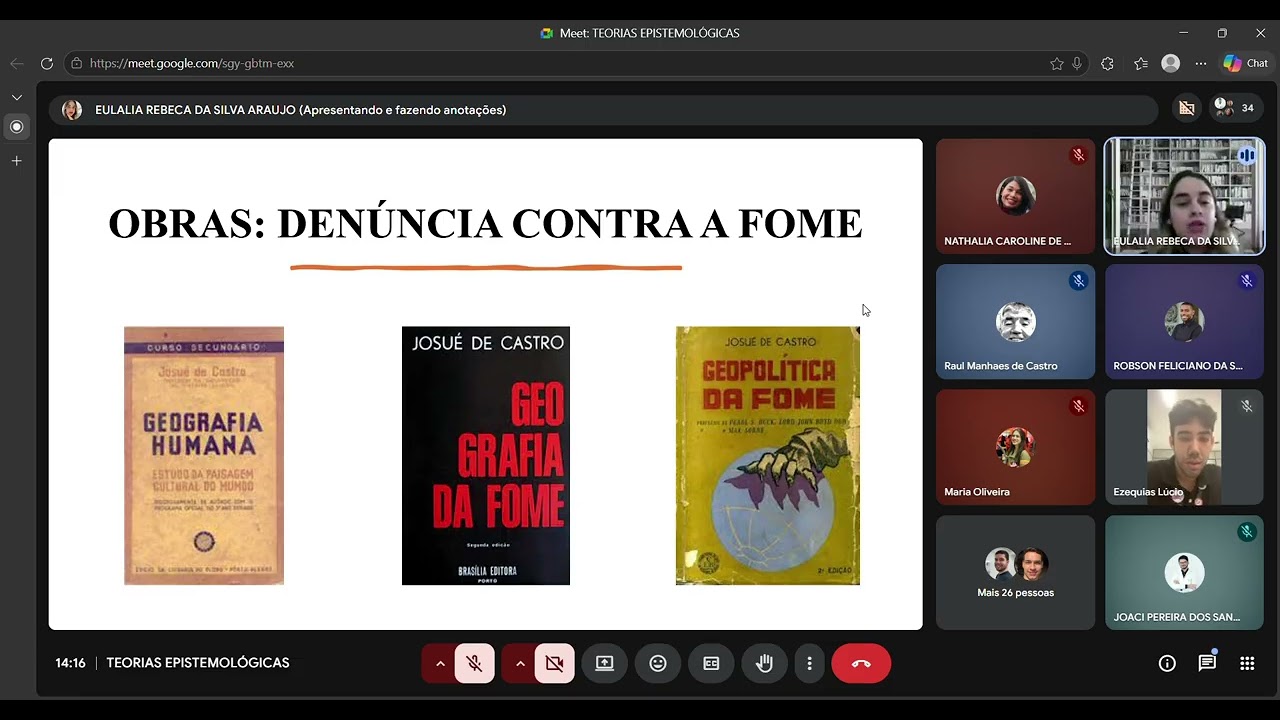1280x720 pixels.
Task: Click the Geografia da Fome book cover
Action: pyautogui.click(x=486, y=456)
